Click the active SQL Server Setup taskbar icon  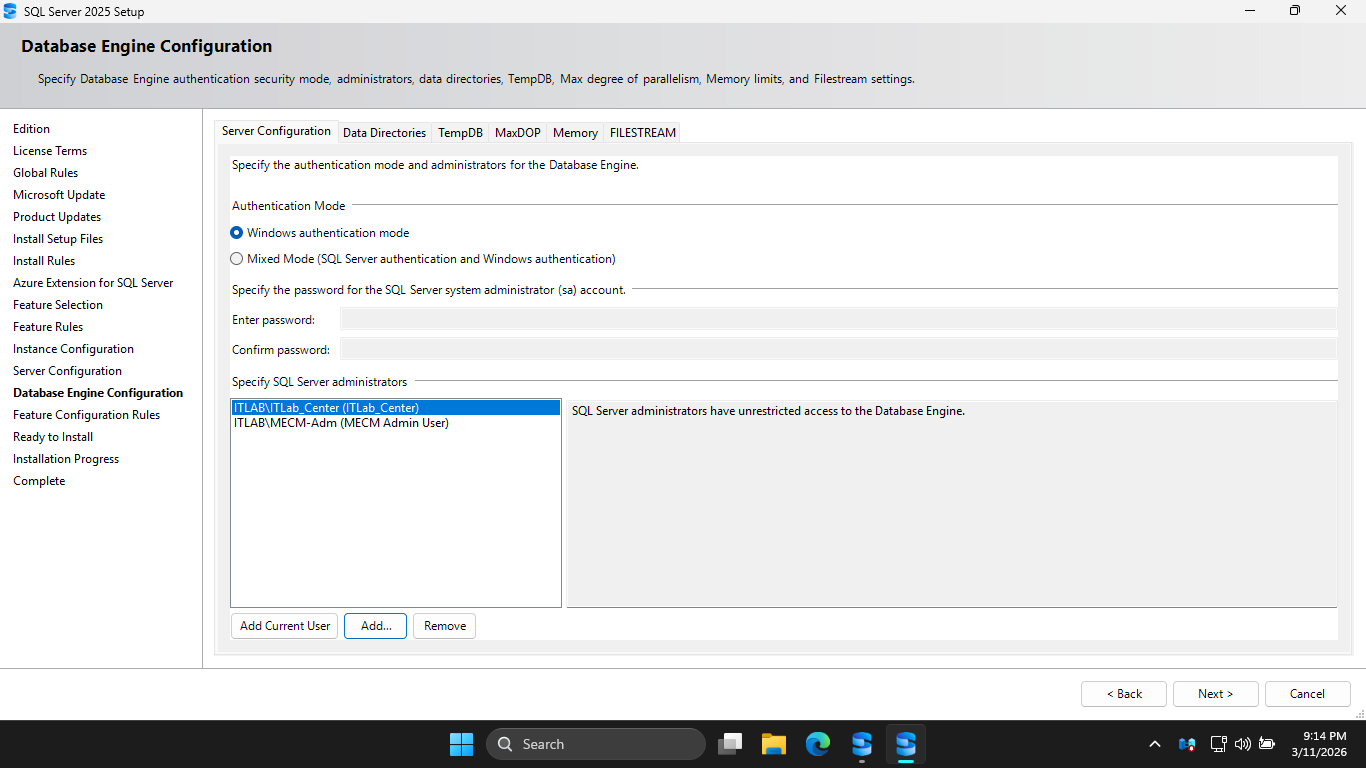click(x=905, y=744)
